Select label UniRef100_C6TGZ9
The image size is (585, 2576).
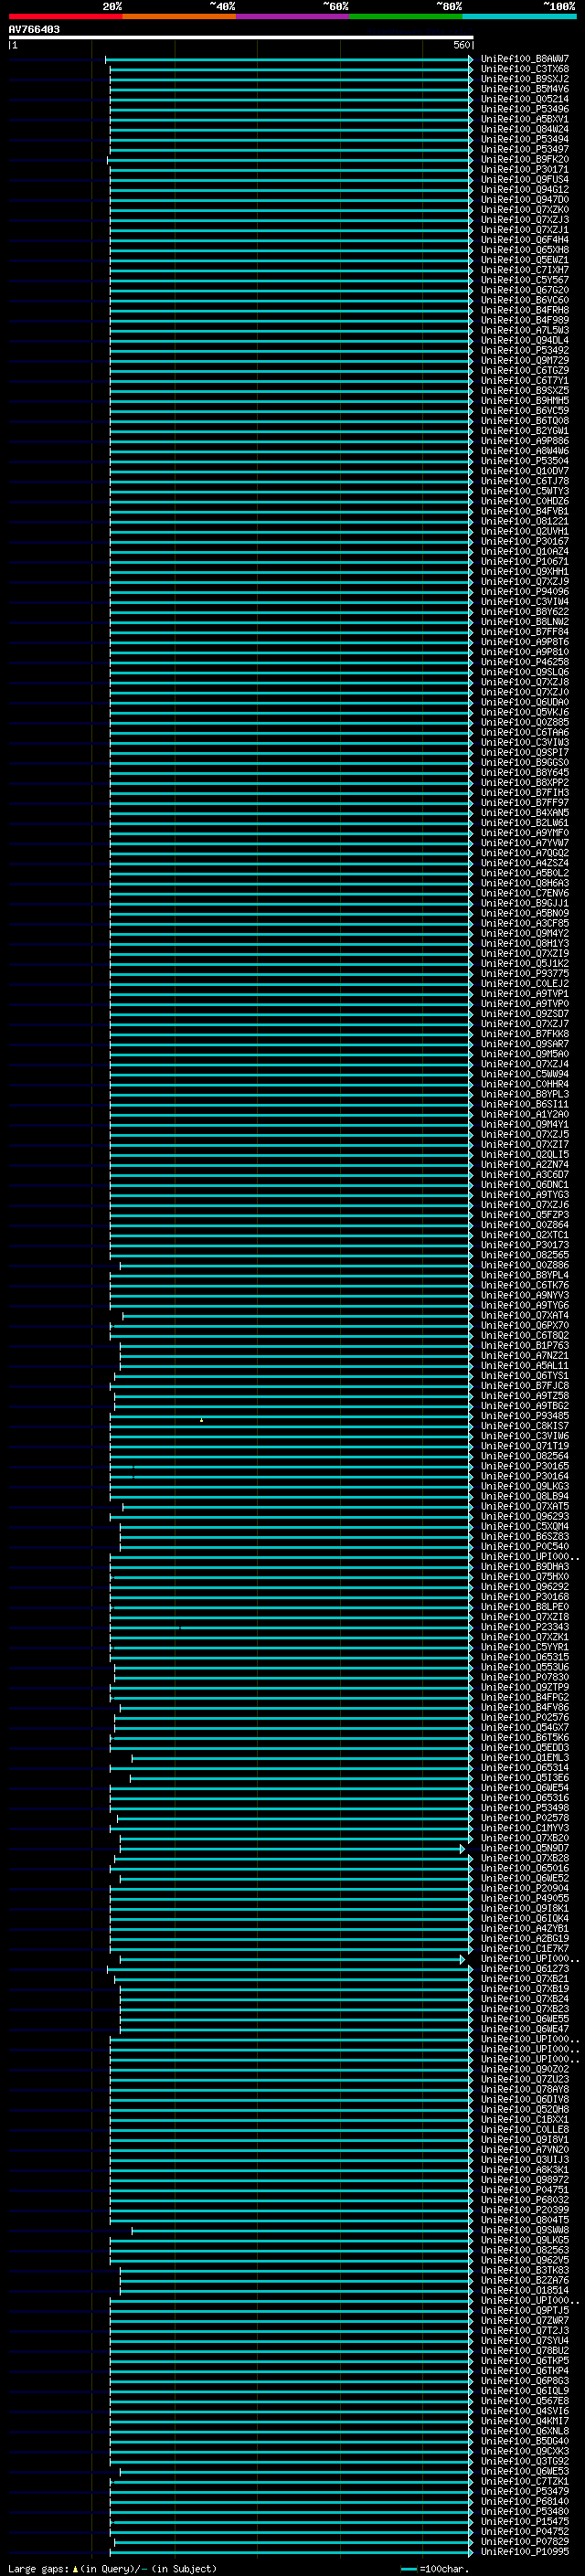(525, 371)
